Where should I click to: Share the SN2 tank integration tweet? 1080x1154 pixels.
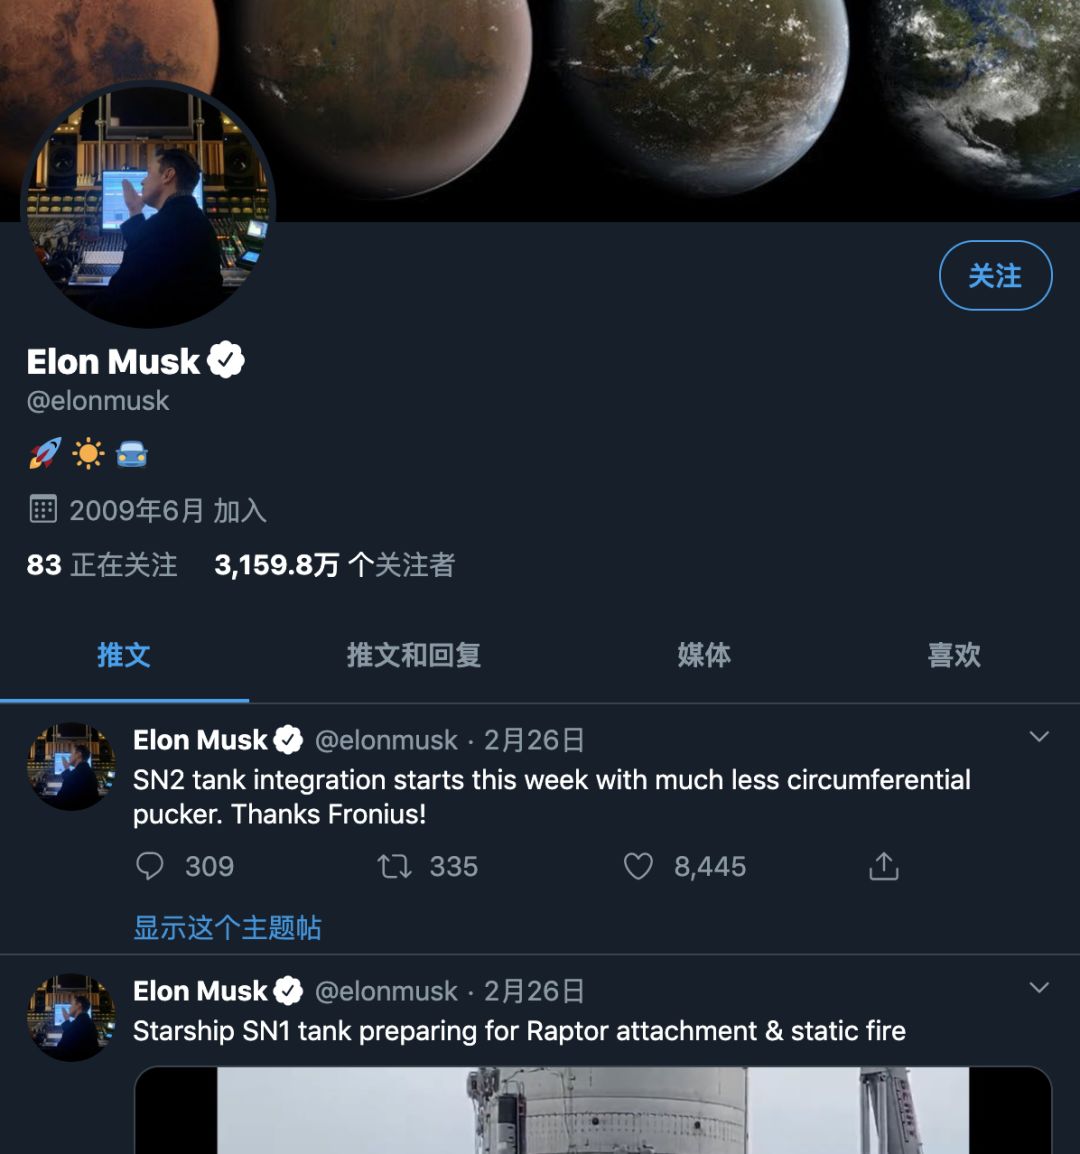tap(883, 866)
